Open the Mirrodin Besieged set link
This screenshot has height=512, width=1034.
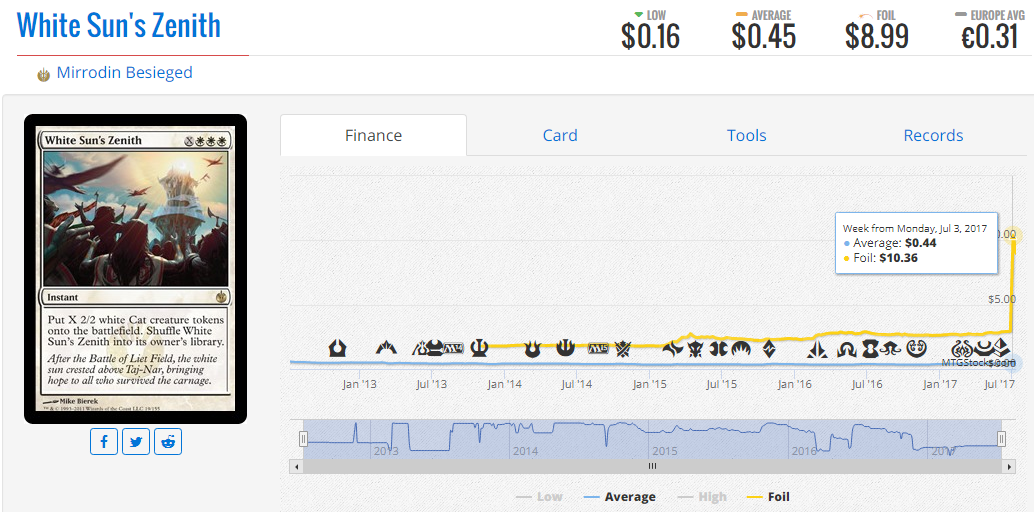coord(125,73)
